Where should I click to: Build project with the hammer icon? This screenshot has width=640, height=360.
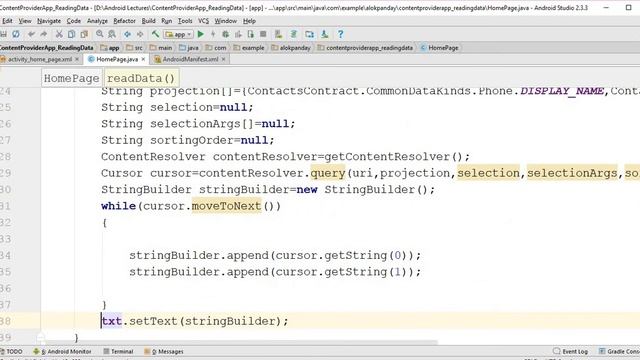tap(155, 34)
